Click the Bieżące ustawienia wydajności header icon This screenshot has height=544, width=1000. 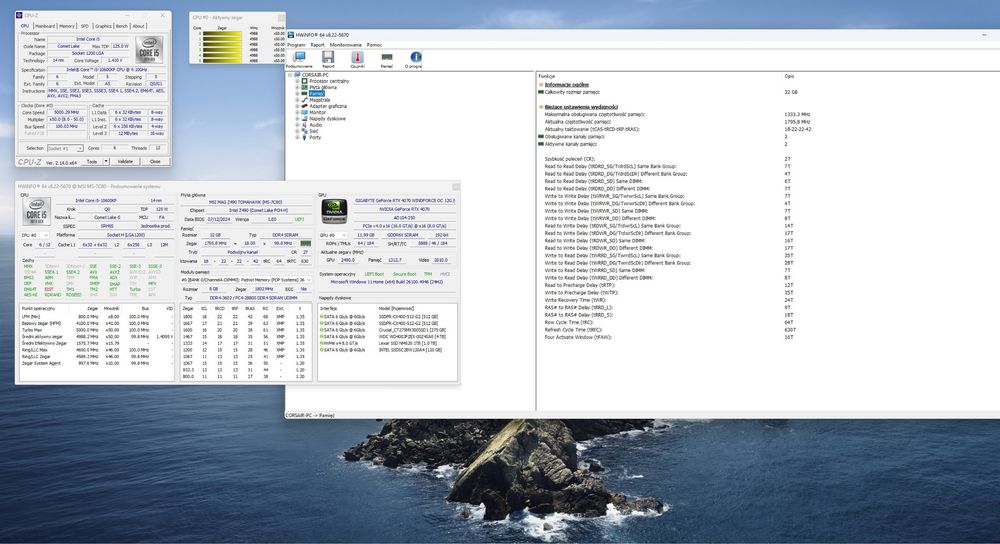541,107
